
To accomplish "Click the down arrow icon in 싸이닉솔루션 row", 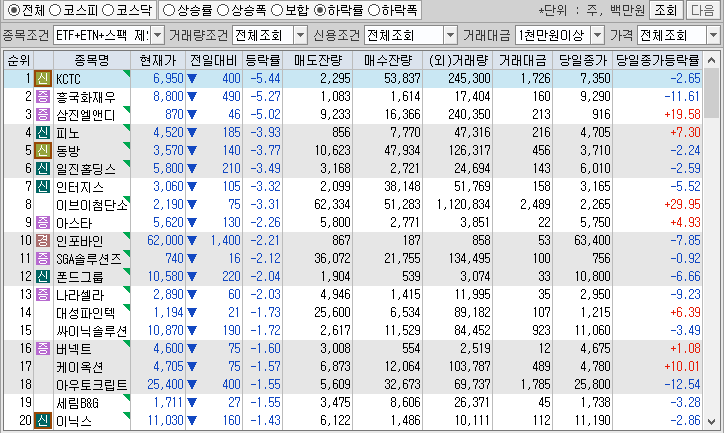I will pos(192,331).
